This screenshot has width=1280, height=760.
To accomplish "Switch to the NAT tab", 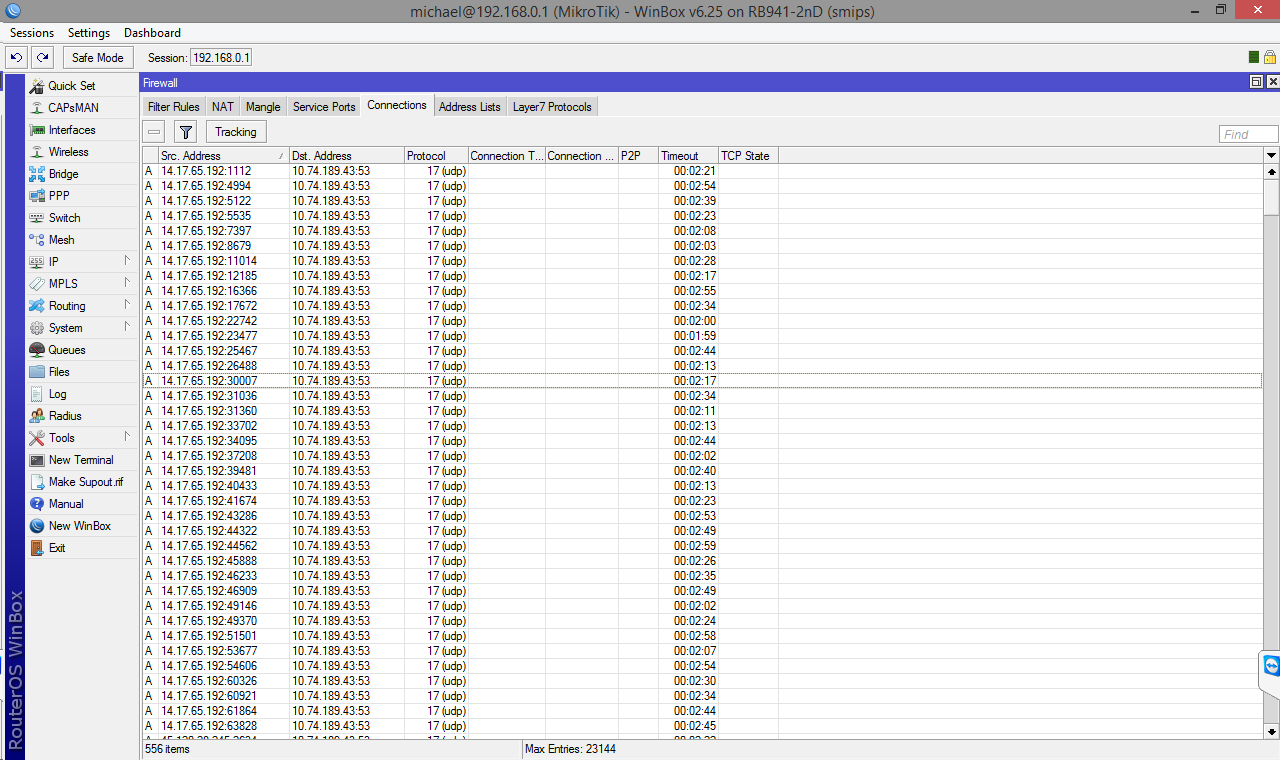I will click(222, 107).
